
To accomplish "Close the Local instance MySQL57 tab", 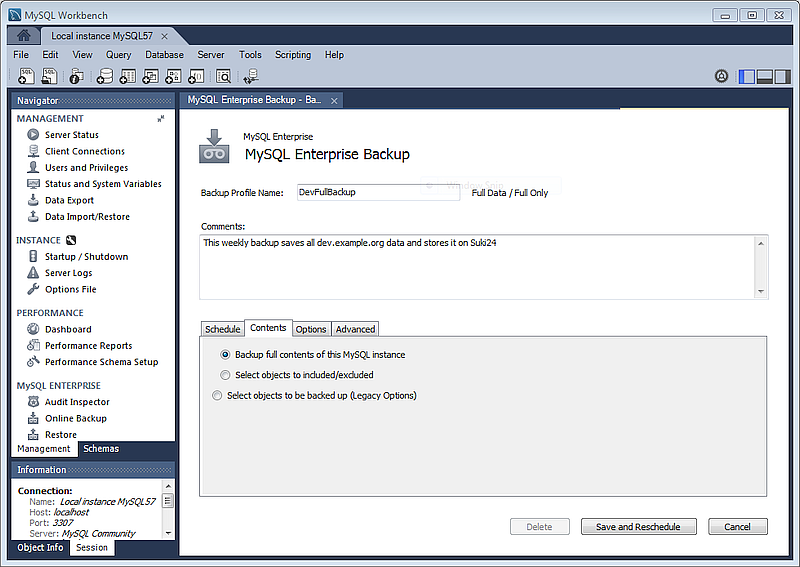I will (x=164, y=36).
